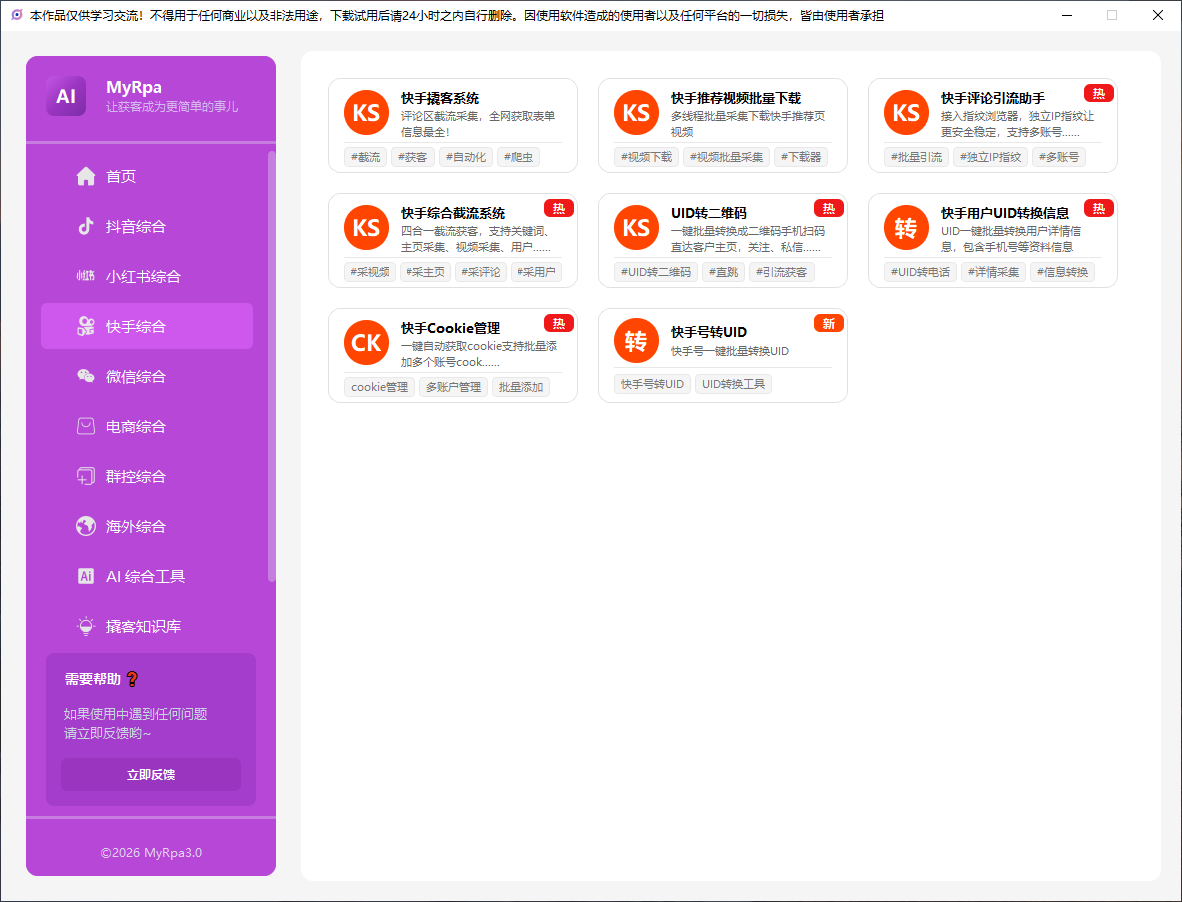Screen dimensions: 1182x902
Task: Click the KS icon of 快手攘客系统
Action: coord(366,112)
